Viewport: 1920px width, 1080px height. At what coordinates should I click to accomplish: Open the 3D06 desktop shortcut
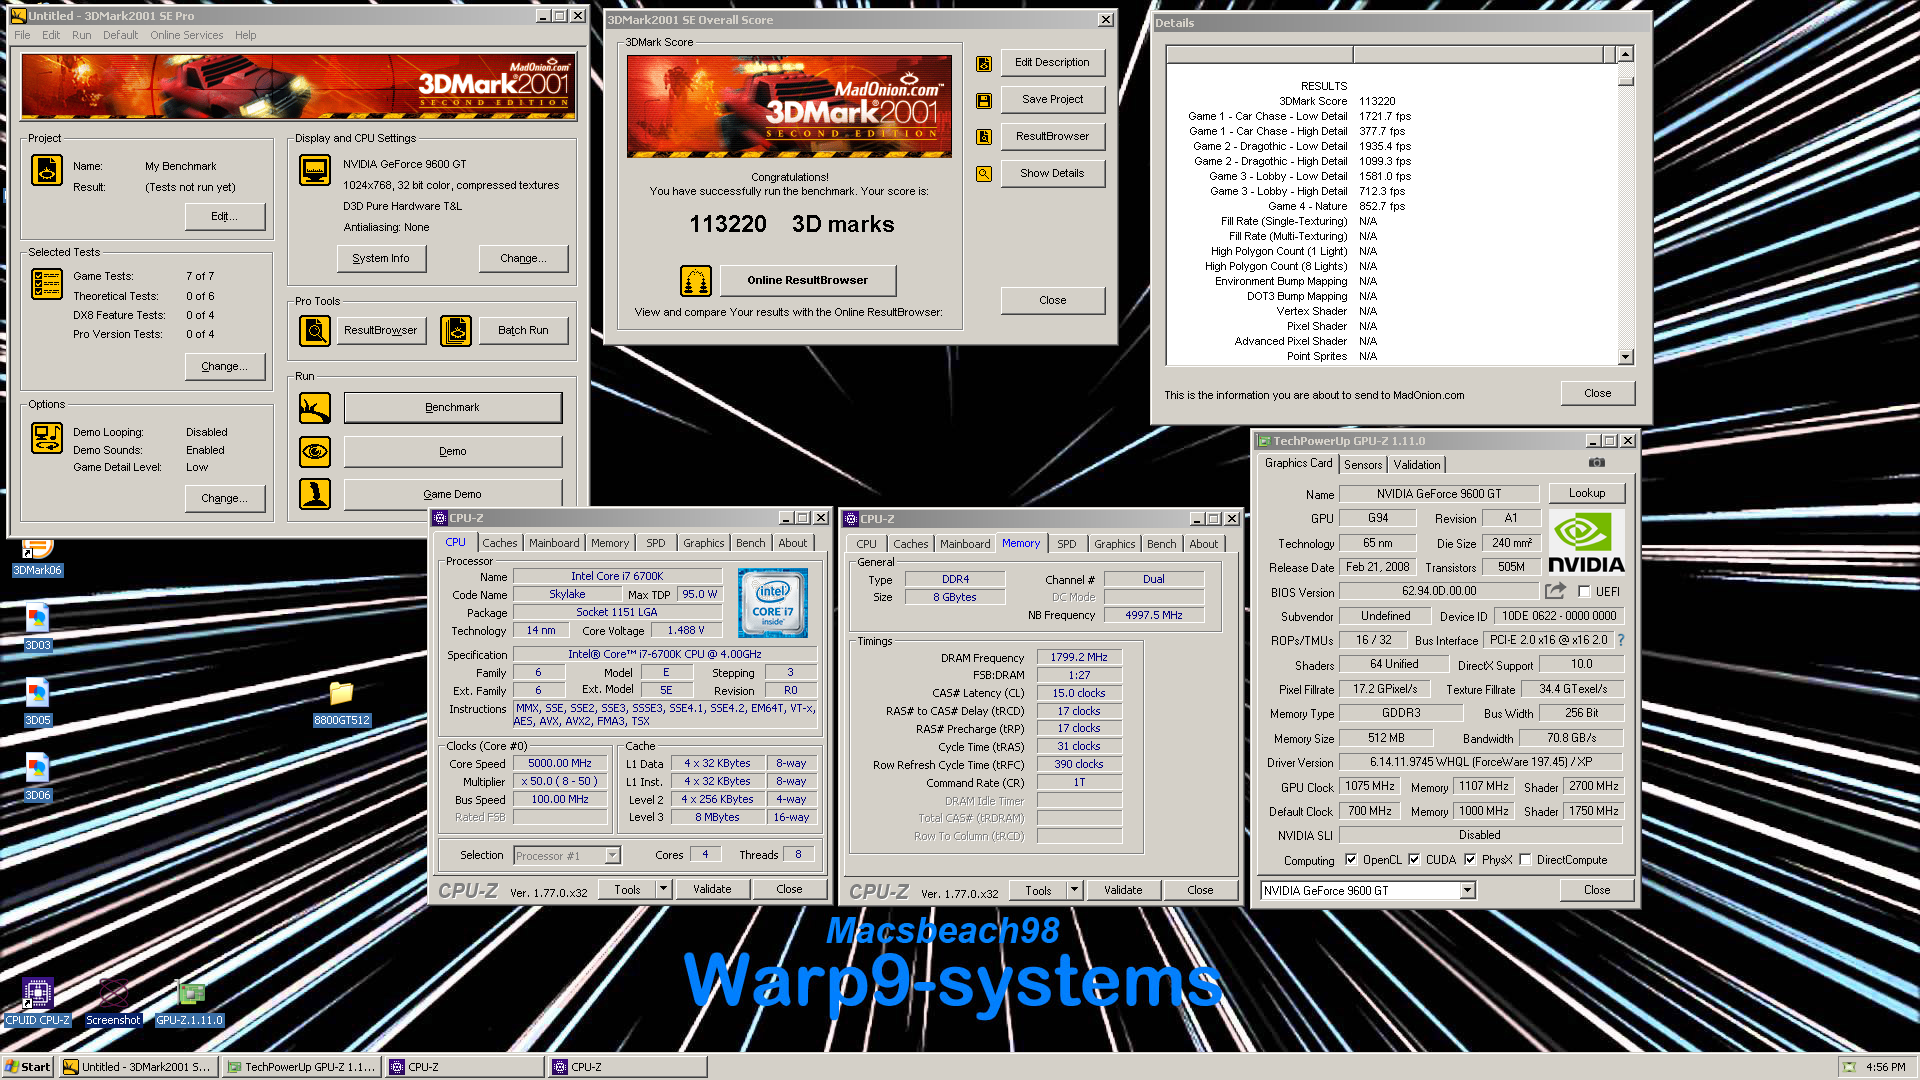[x=37, y=778]
